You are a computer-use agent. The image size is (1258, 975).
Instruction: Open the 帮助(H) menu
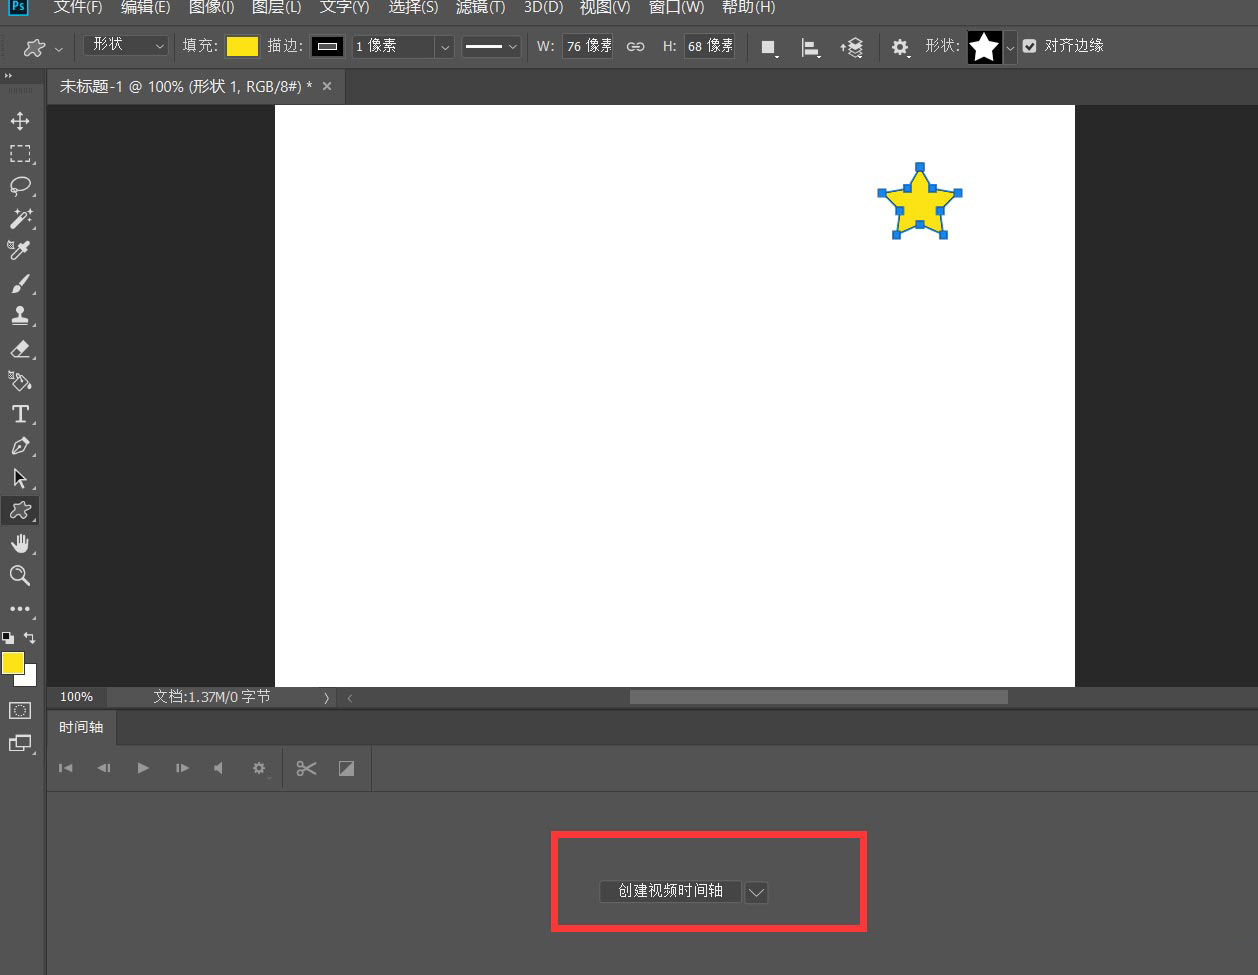pyautogui.click(x=749, y=7)
